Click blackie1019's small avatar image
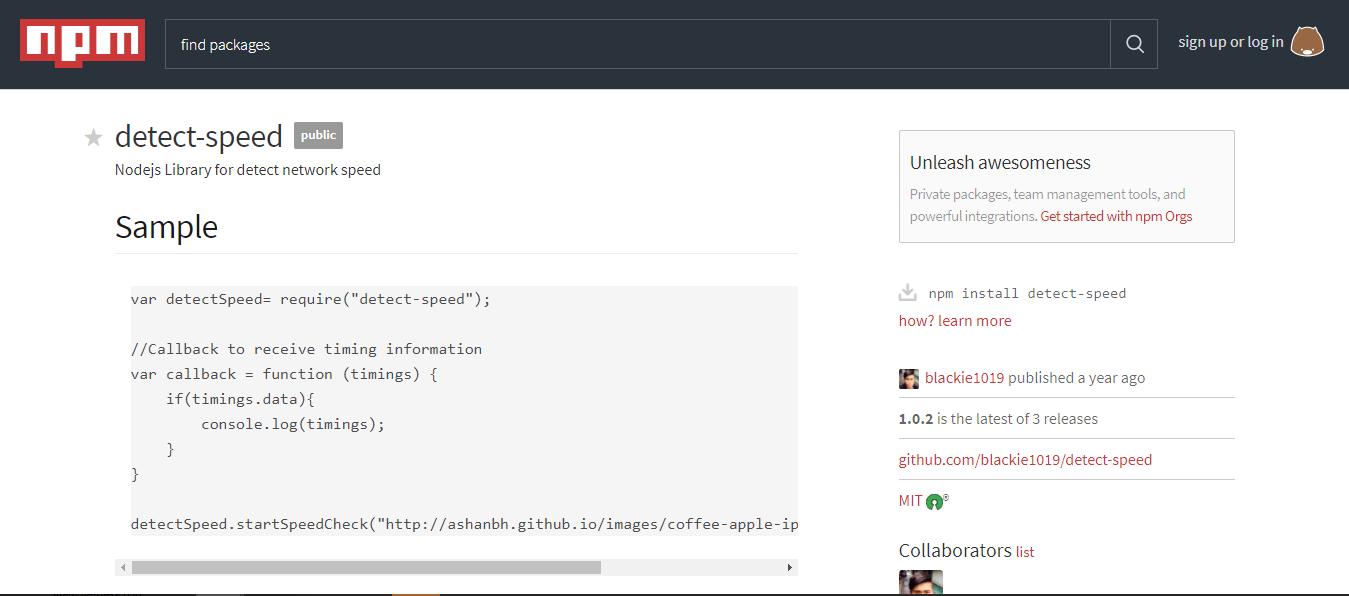The height and width of the screenshot is (596, 1349). [908, 378]
